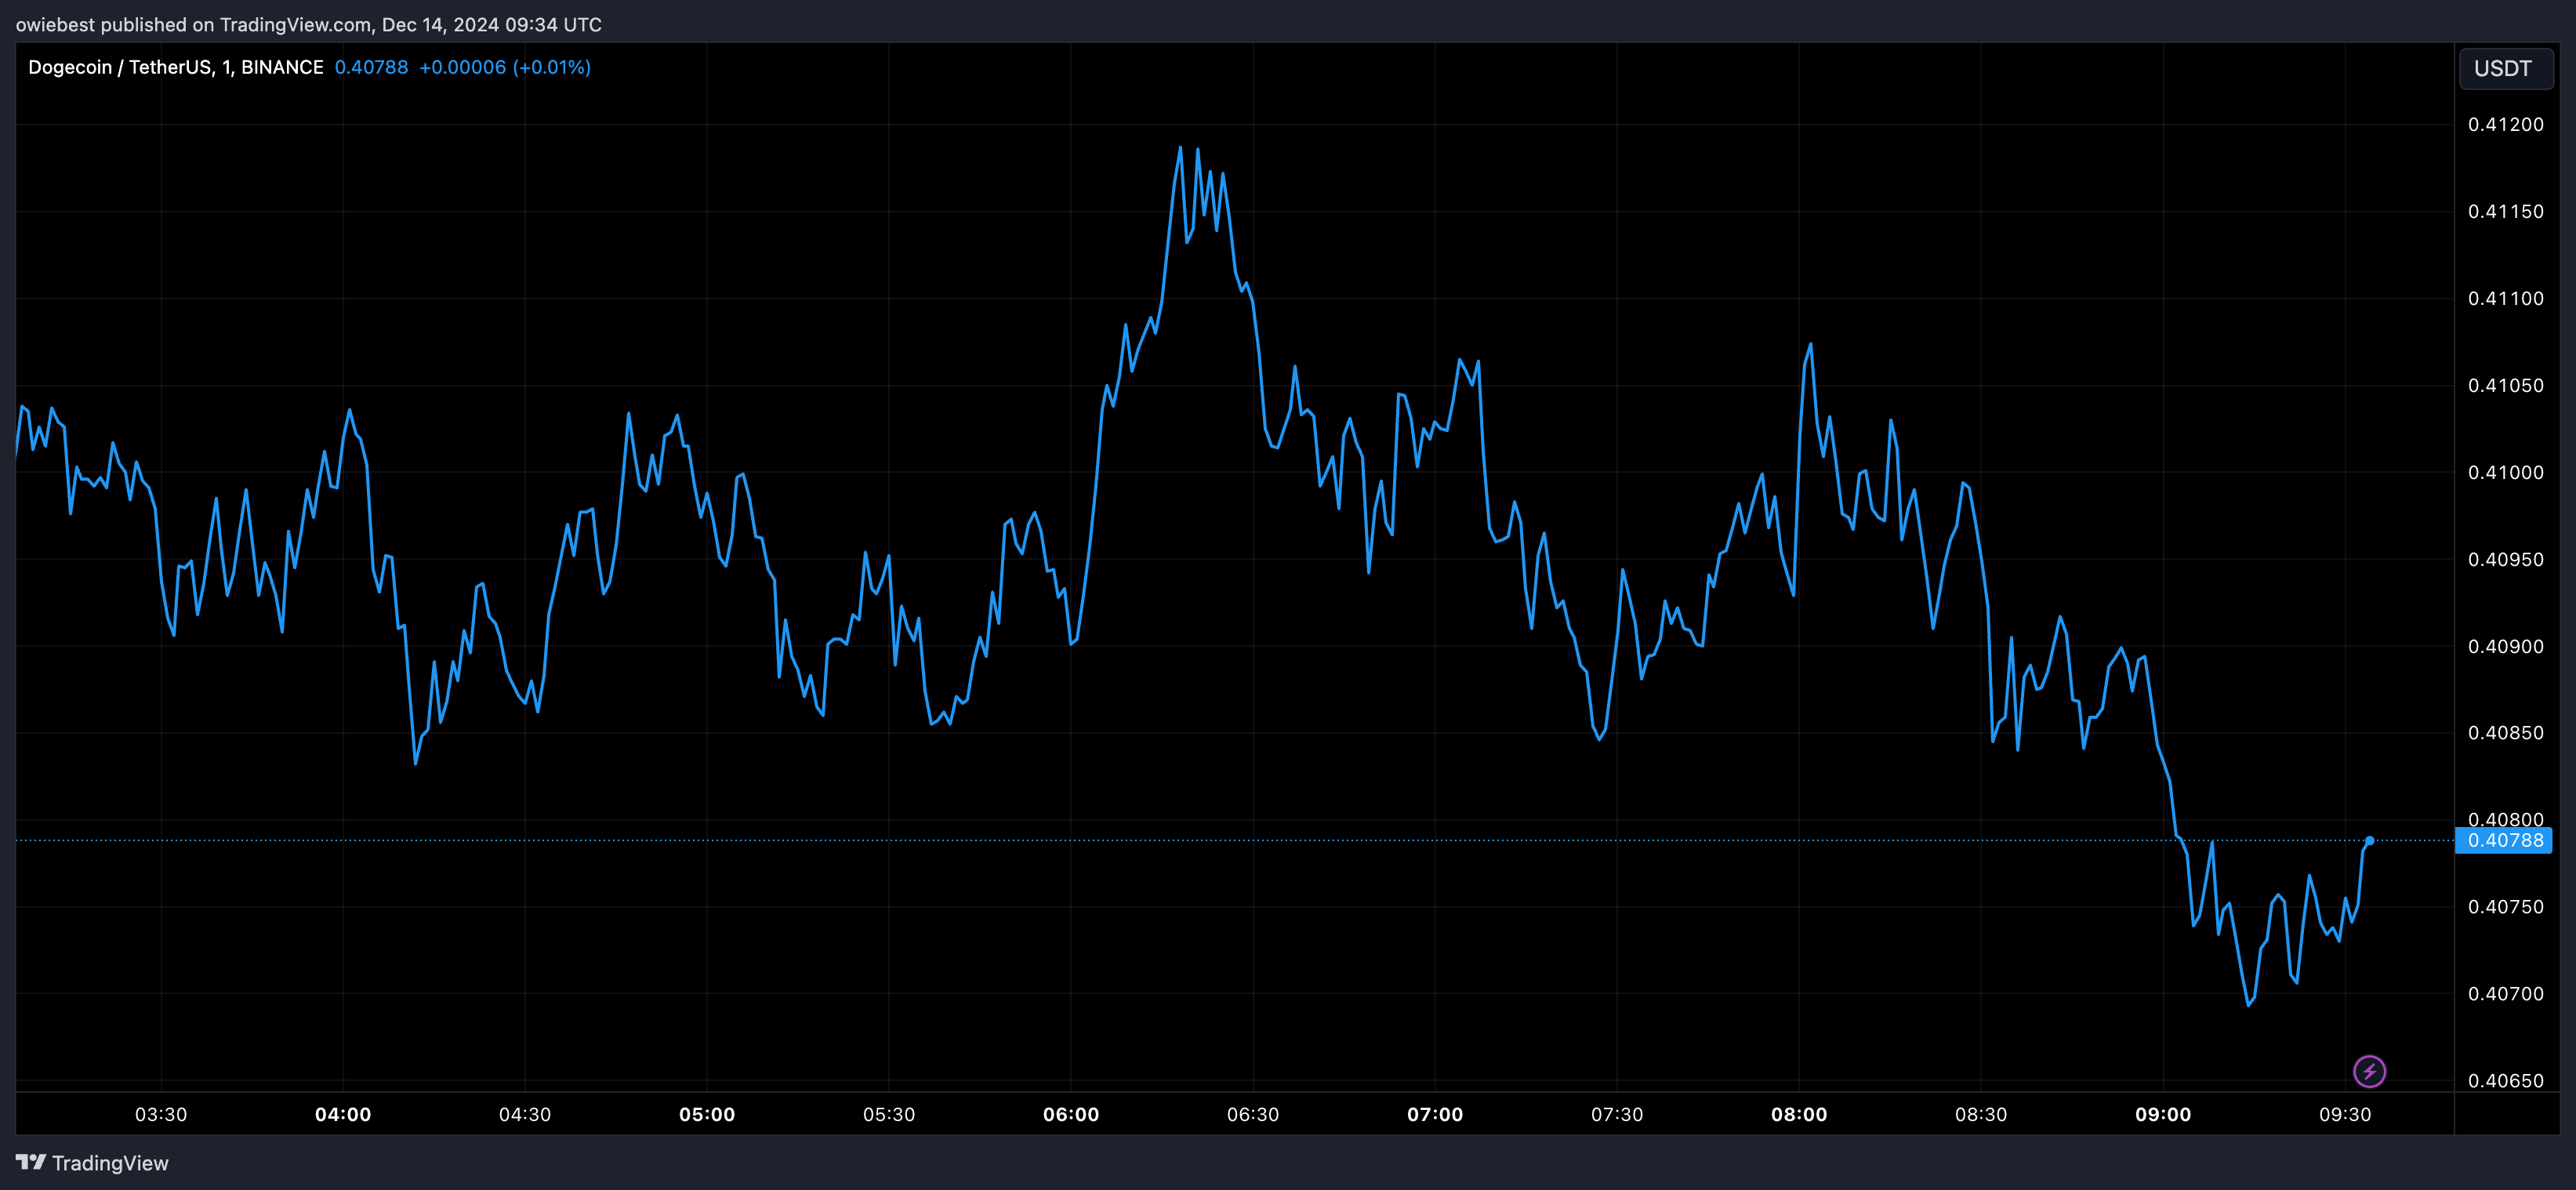Click the 06:30 time axis label
2576x1190 pixels.
1253,1114
